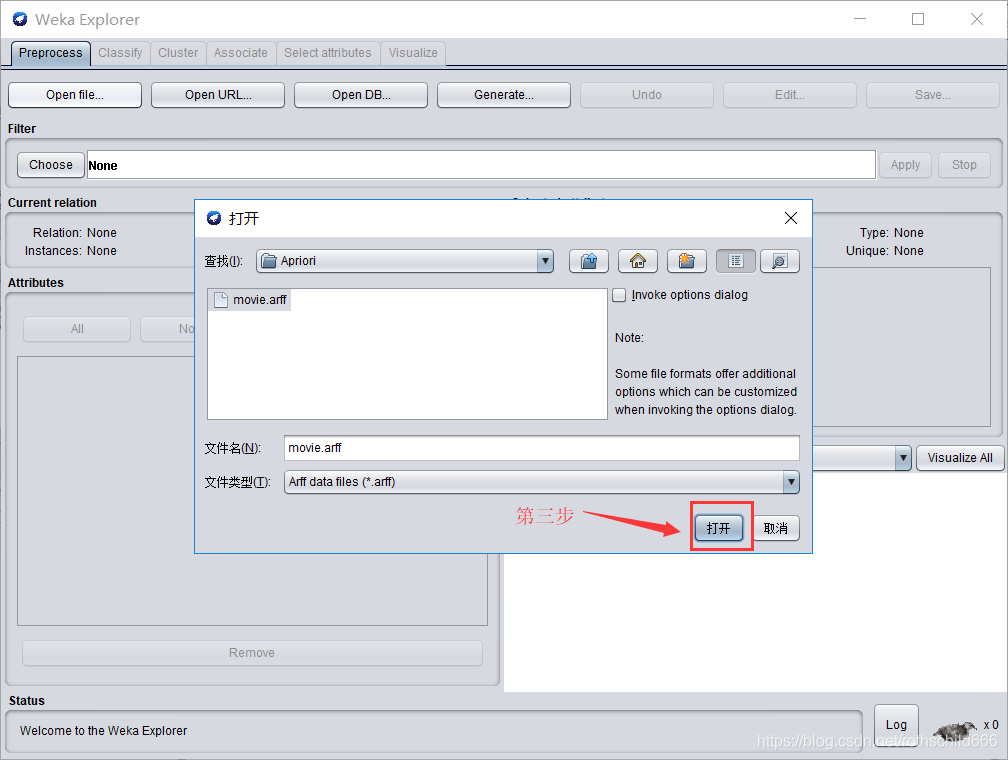
Task: Confirm with the 打开 button
Action: [x=719, y=528]
